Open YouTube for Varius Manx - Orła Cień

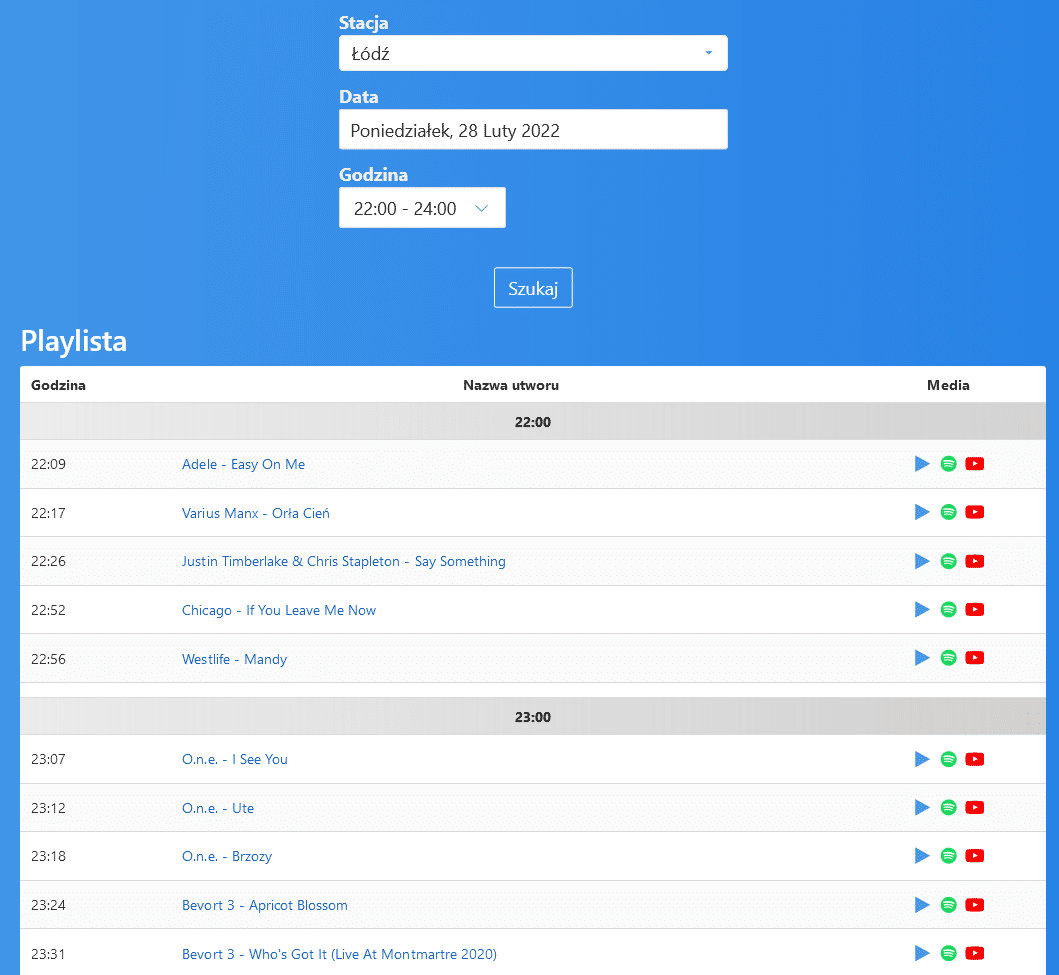pyautogui.click(x=975, y=512)
